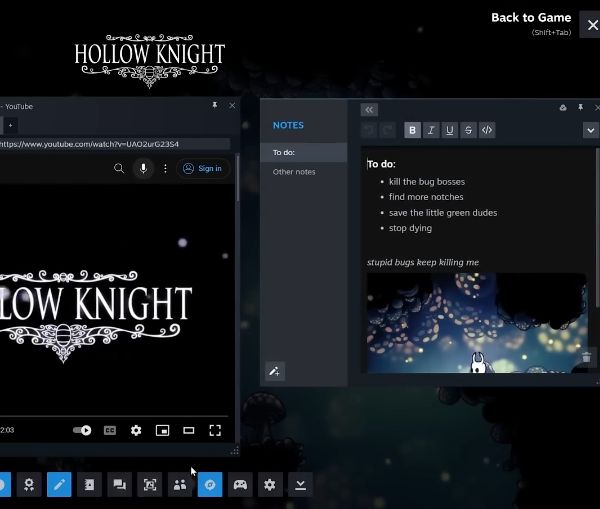The height and width of the screenshot is (509, 600).
Task: Toggle bold formatting in Notes
Action: (413, 130)
